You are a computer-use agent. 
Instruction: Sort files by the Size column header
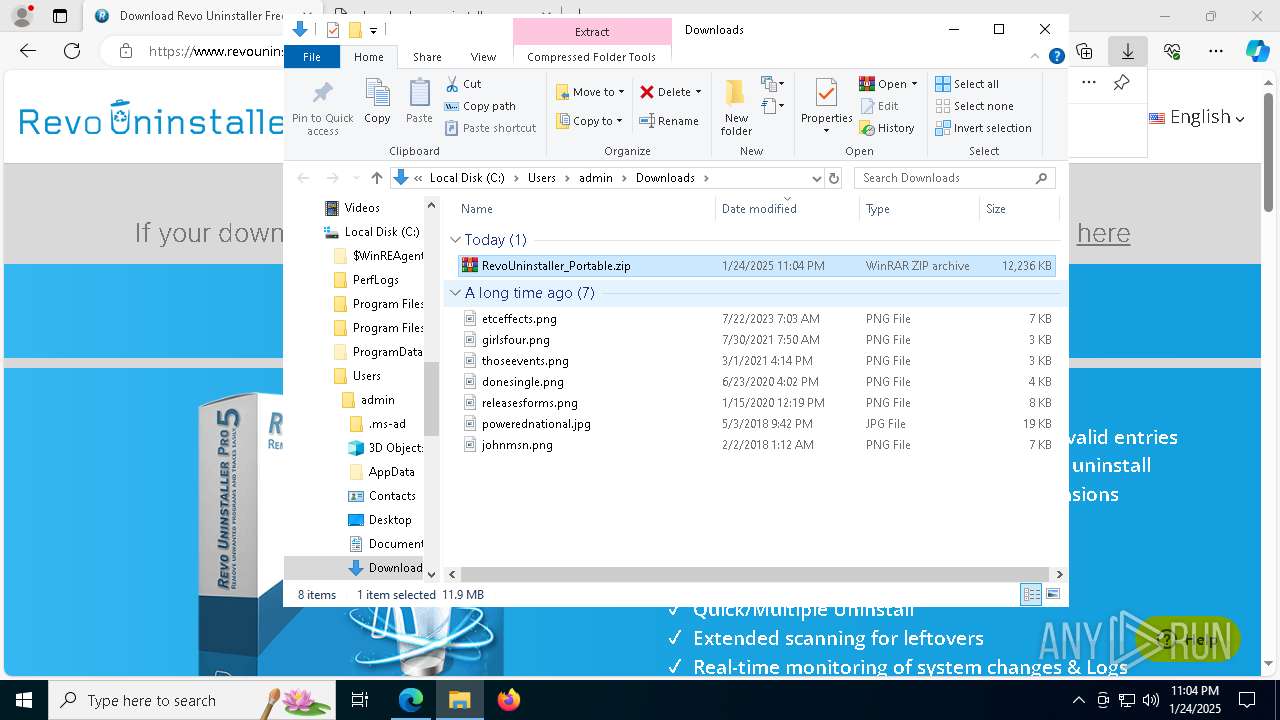coord(1018,209)
